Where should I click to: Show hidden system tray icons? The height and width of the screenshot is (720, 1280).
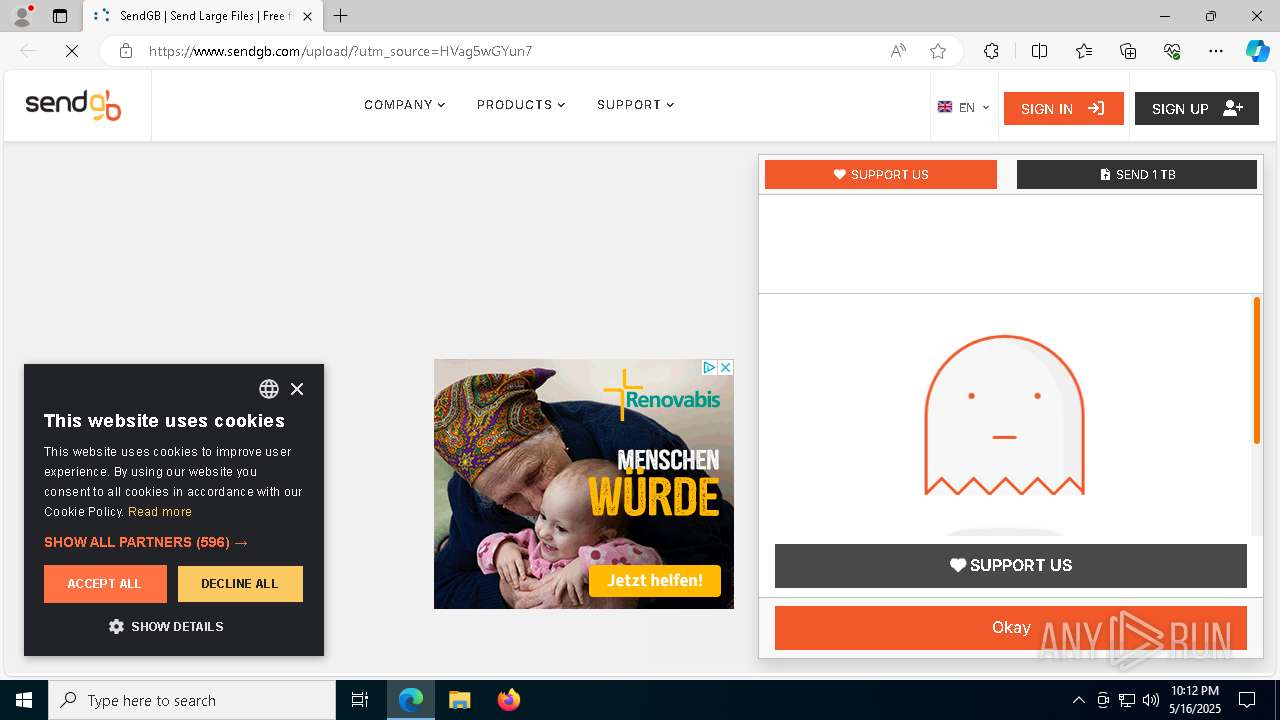tap(1078, 700)
